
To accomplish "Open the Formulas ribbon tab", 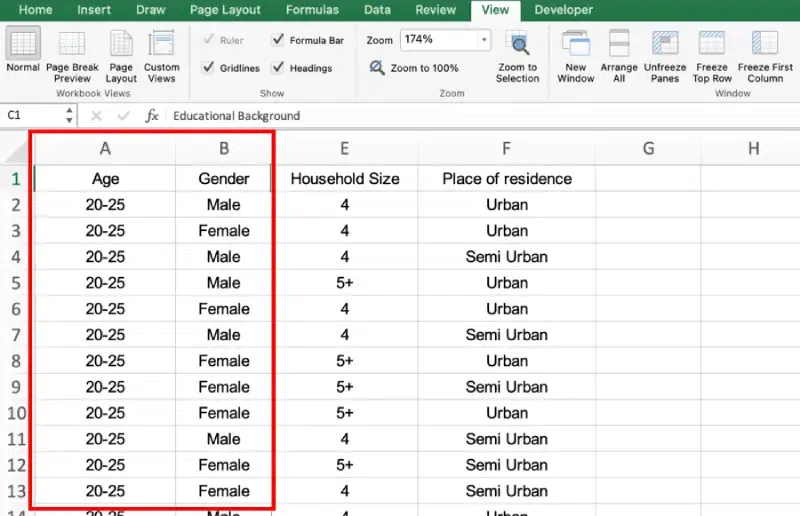I will click(x=312, y=10).
